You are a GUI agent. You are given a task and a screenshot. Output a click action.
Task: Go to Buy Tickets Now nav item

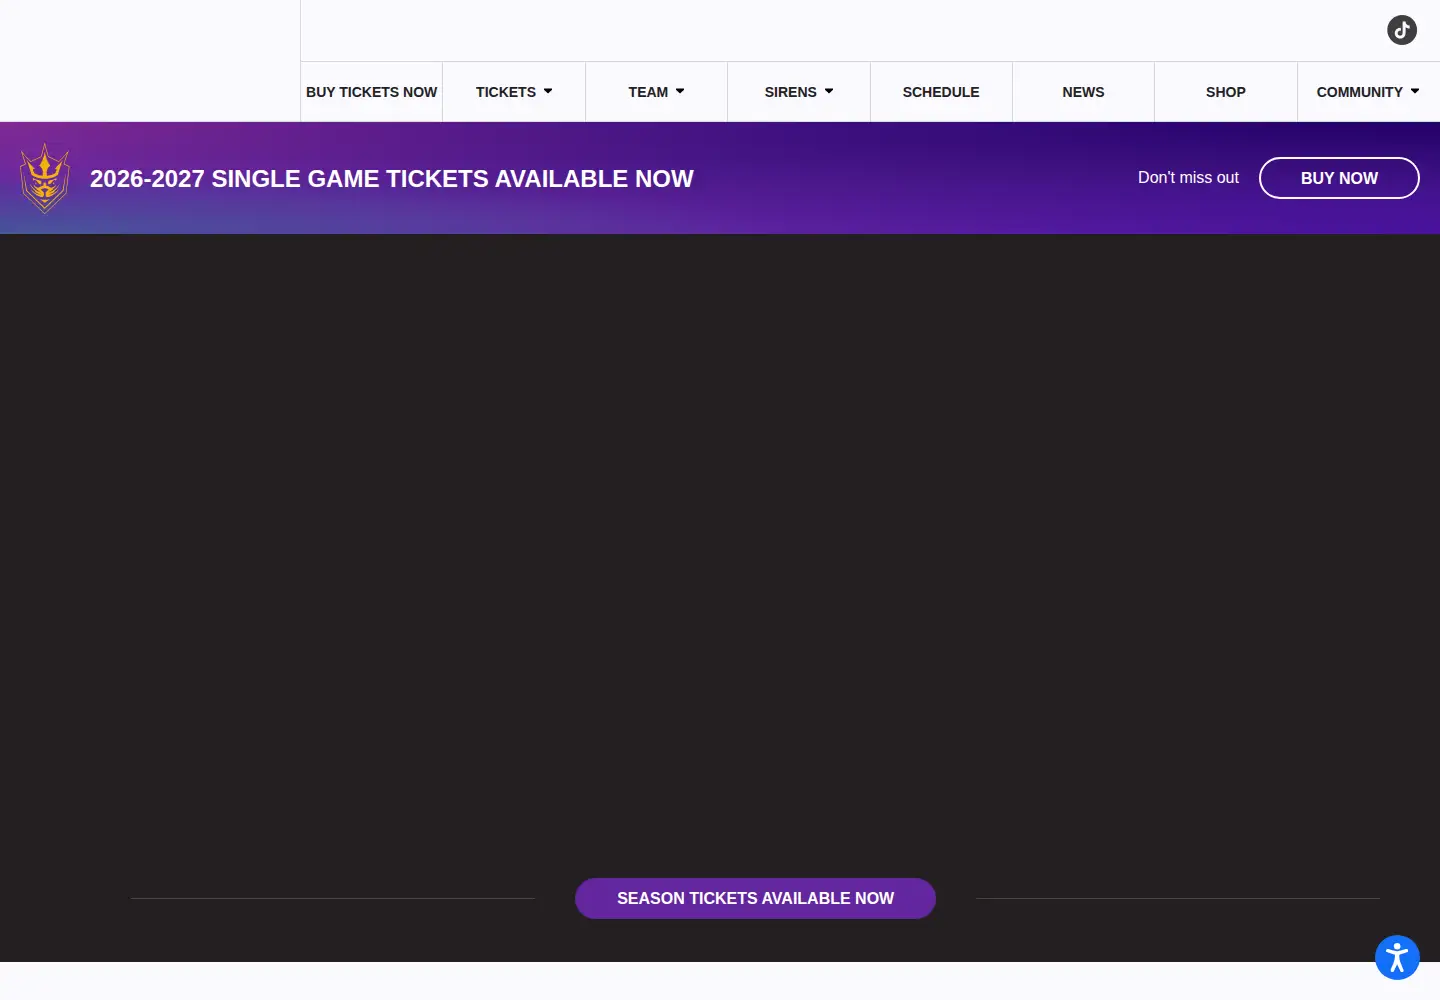pos(372,92)
